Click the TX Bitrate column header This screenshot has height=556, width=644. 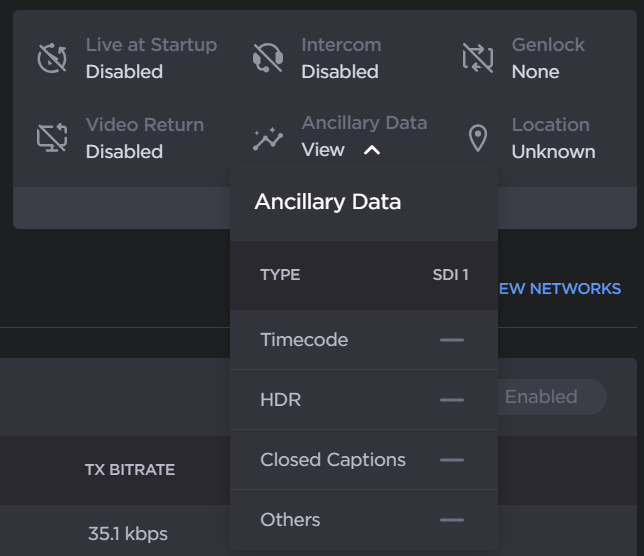click(130, 469)
